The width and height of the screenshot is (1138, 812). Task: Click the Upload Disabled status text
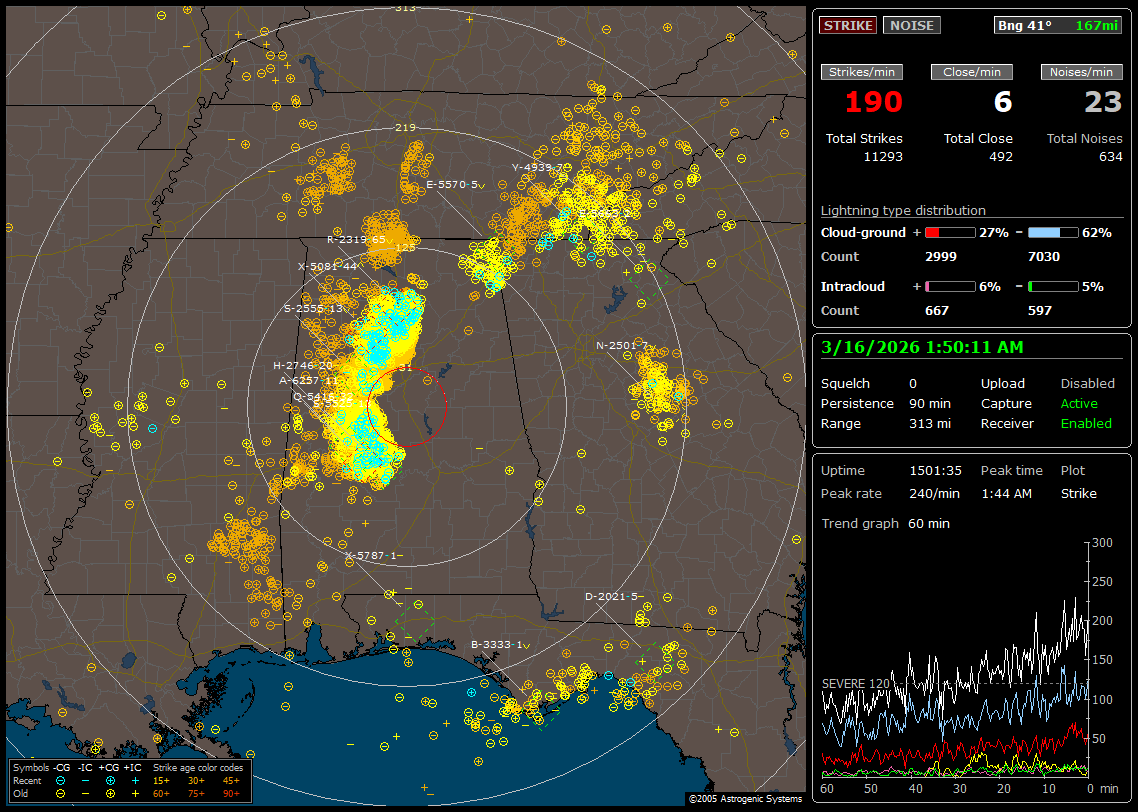1087,383
